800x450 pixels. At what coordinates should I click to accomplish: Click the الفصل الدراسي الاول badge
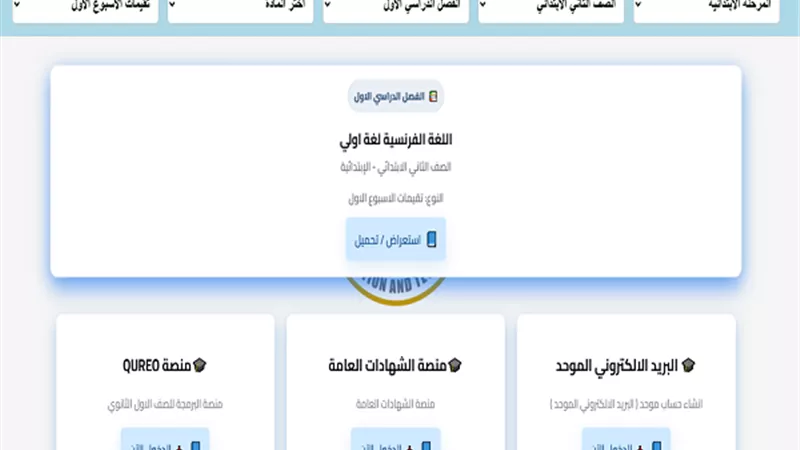coord(396,96)
